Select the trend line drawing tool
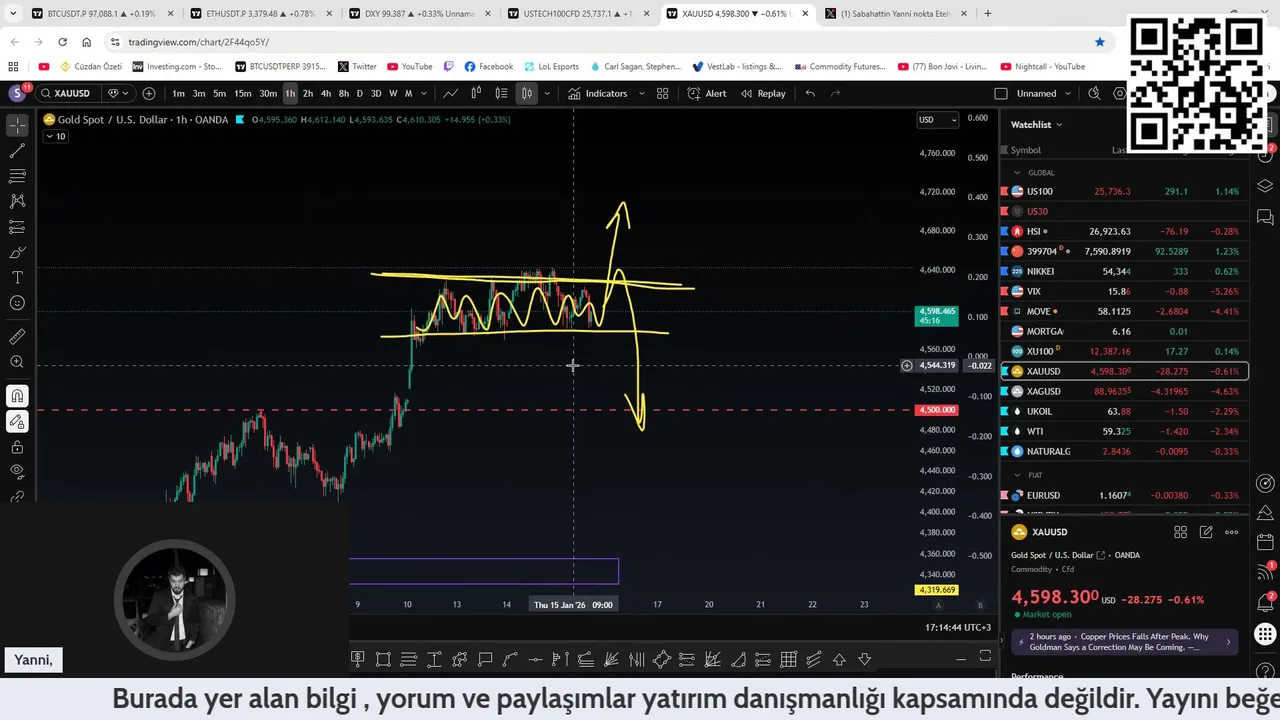This screenshot has height=720, width=1280. tap(17, 151)
